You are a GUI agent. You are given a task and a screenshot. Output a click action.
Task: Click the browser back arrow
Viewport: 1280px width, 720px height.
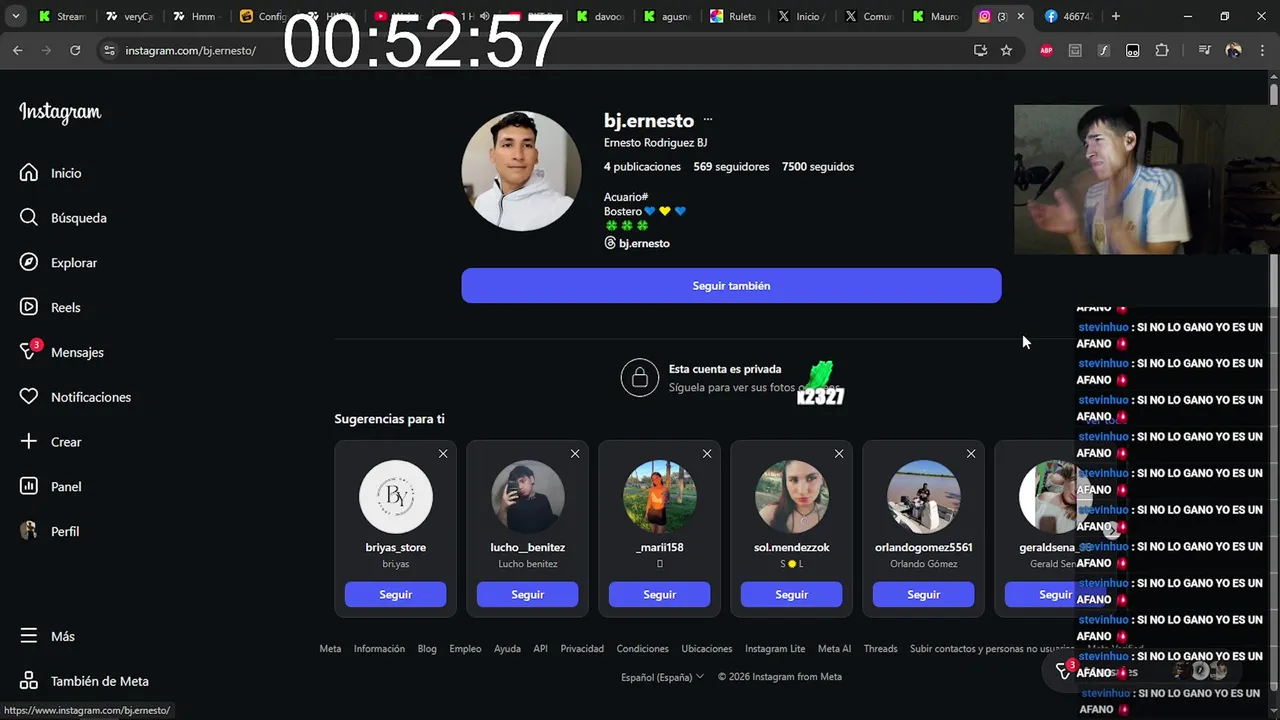point(17,50)
